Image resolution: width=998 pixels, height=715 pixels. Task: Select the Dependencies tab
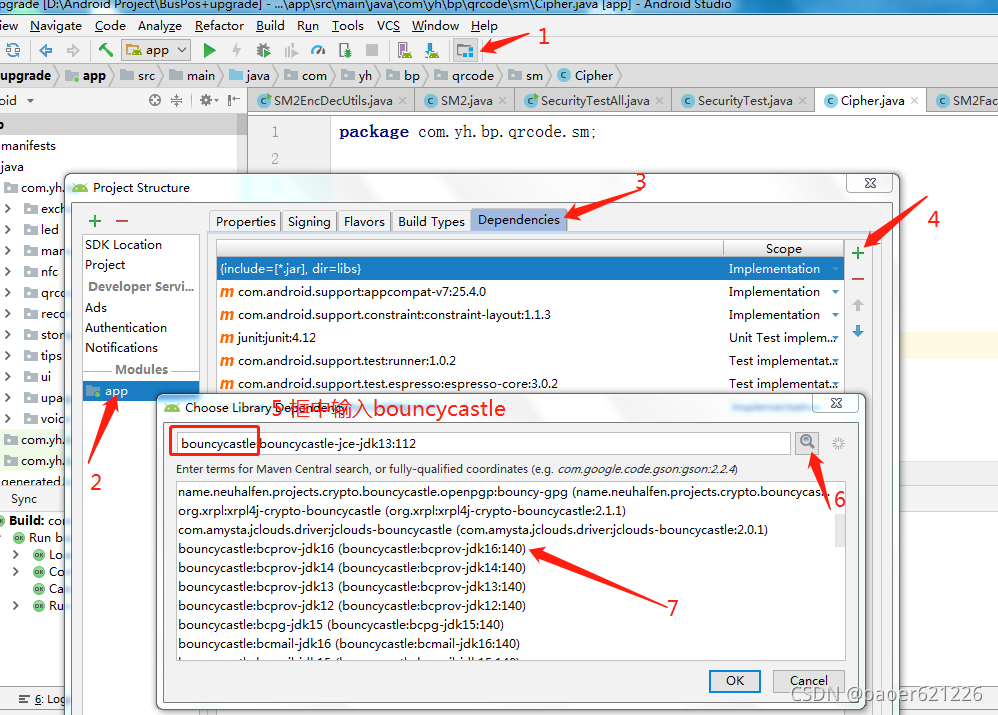point(519,220)
